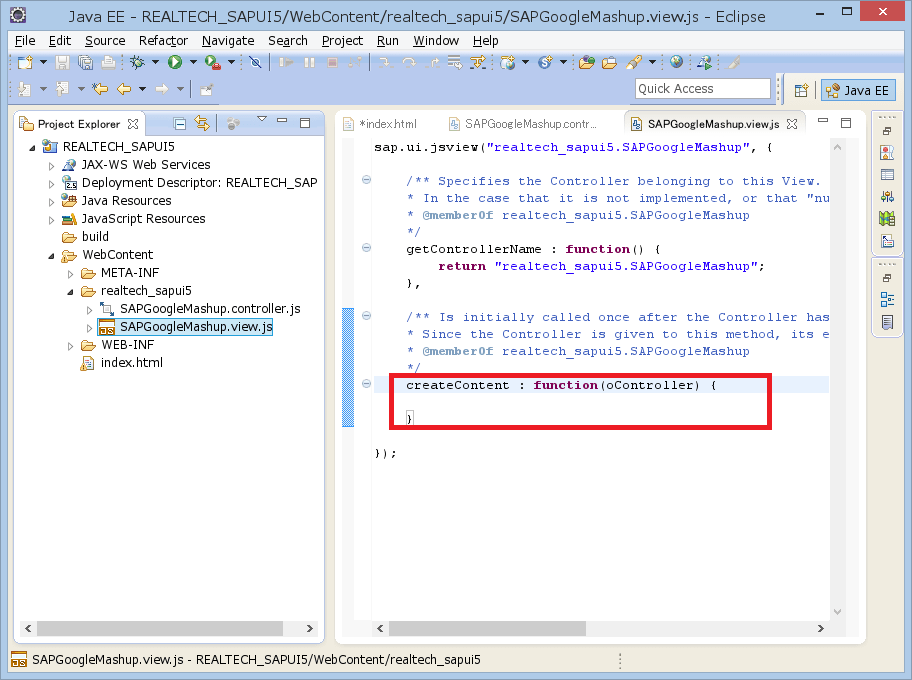Open the Task List icon in right sidebar
912x680 pixels.
(887, 322)
